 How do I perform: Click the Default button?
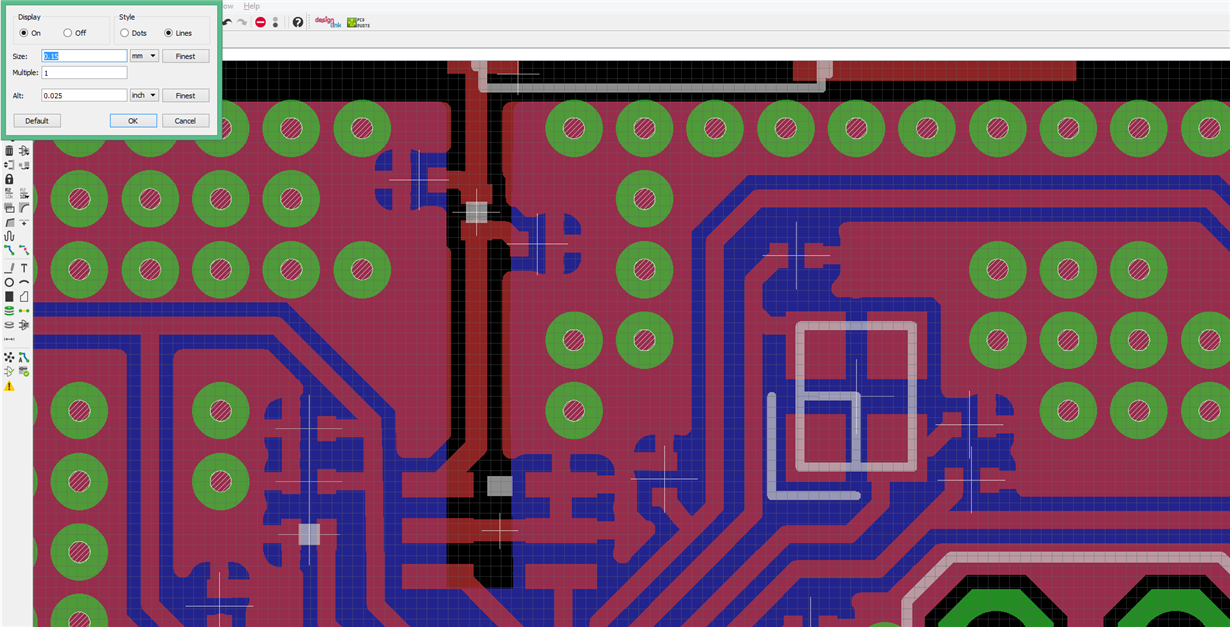click(x=37, y=120)
